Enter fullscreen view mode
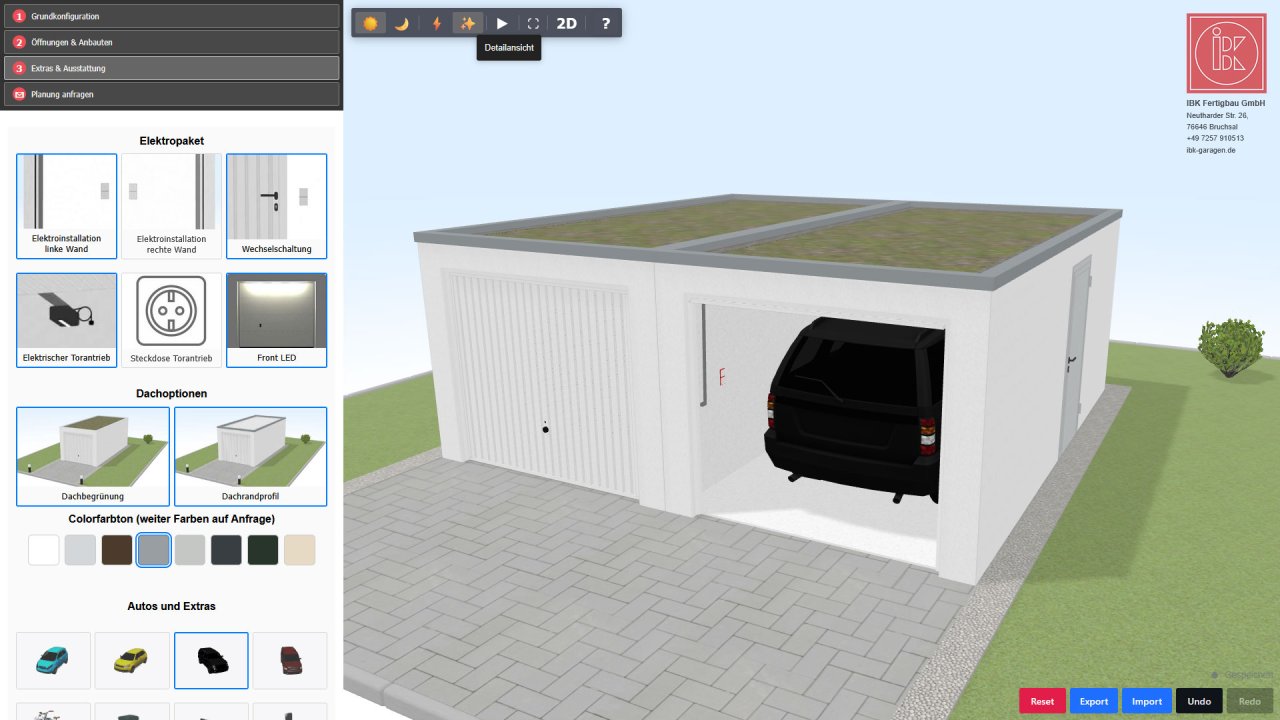This screenshot has height=720, width=1280. (533, 23)
